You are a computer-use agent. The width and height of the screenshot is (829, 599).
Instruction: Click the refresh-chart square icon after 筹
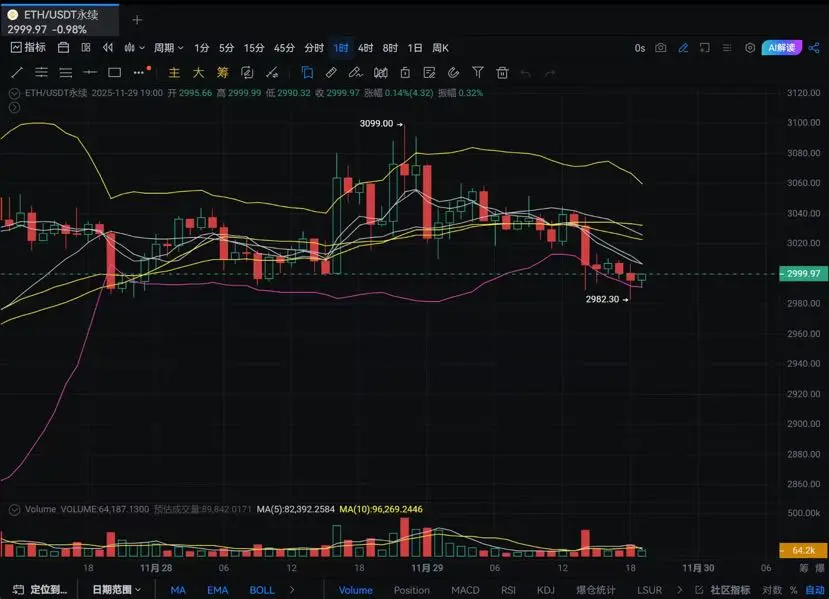[247, 72]
